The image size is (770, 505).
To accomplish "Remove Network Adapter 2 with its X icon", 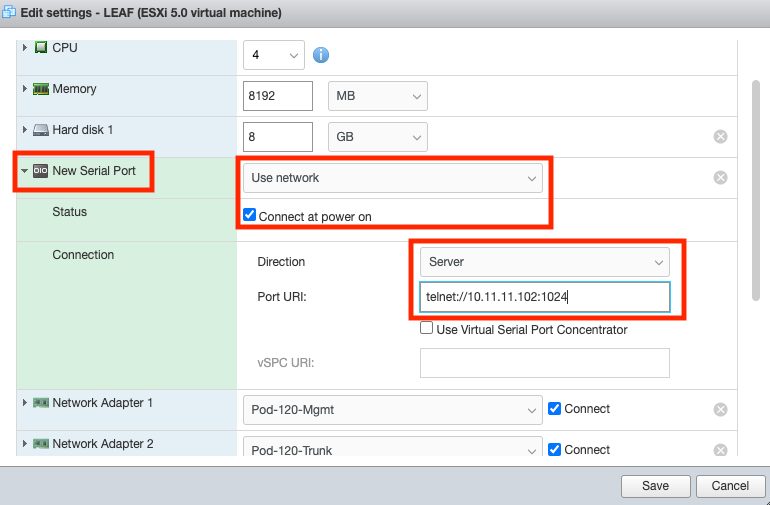I will (720, 450).
